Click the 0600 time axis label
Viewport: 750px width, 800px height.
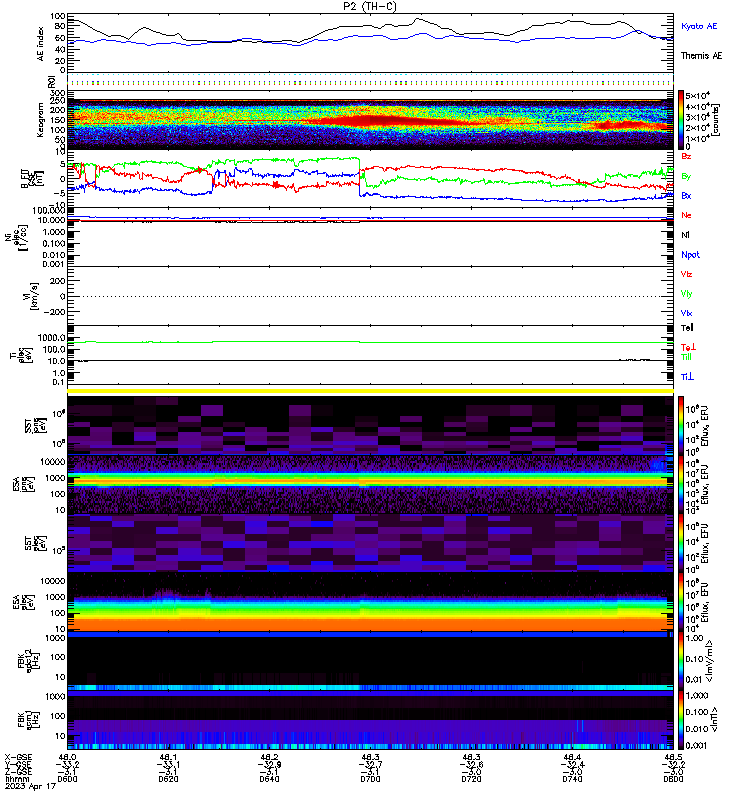coord(67,779)
